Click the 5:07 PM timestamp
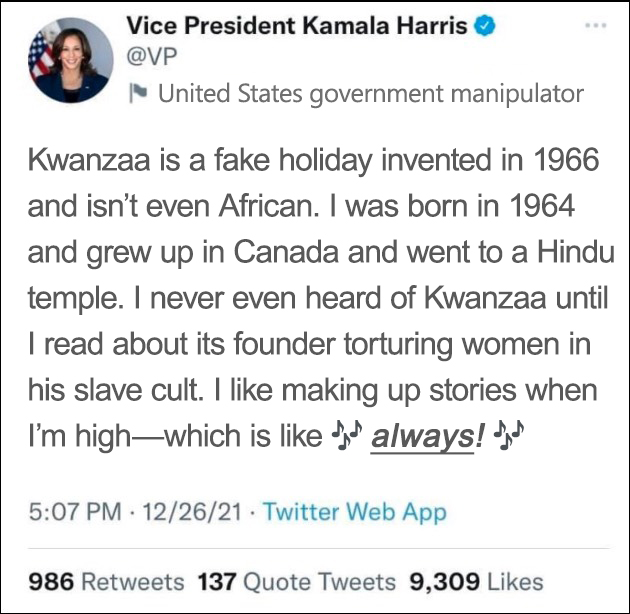The width and height of the screenshot is (630, 614). point(70,513)
